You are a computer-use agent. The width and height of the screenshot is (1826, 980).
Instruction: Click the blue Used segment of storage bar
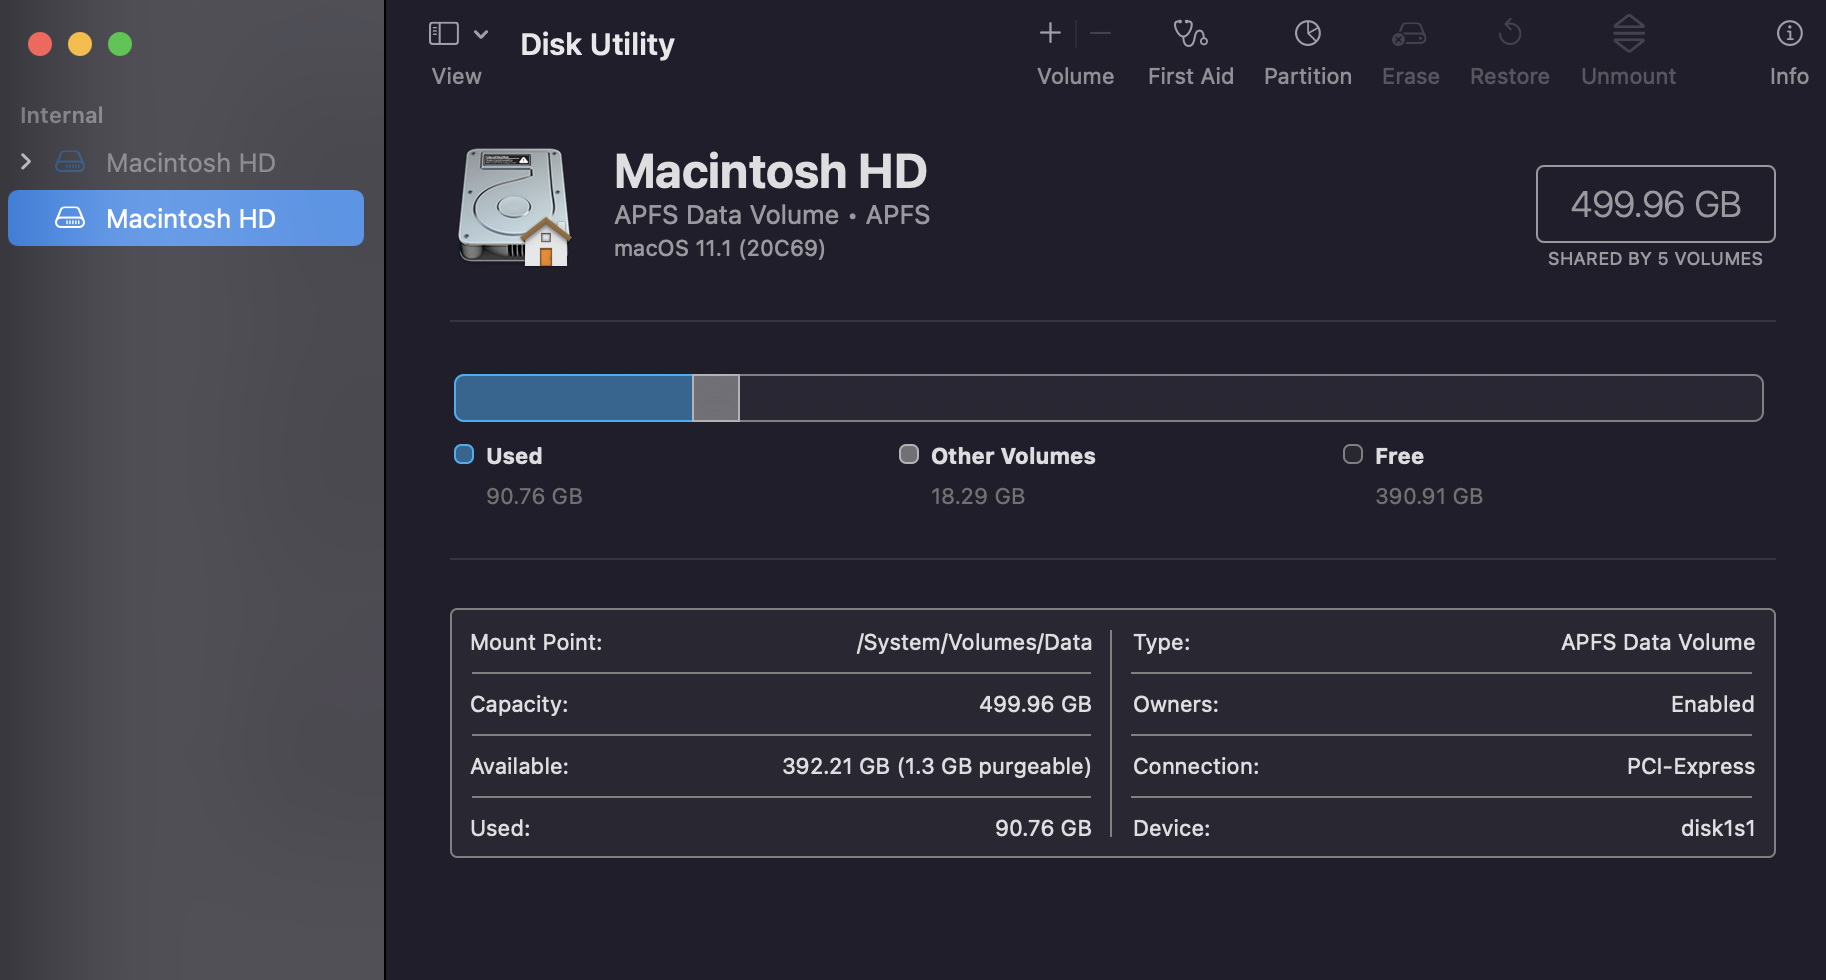tap(573, 398)
